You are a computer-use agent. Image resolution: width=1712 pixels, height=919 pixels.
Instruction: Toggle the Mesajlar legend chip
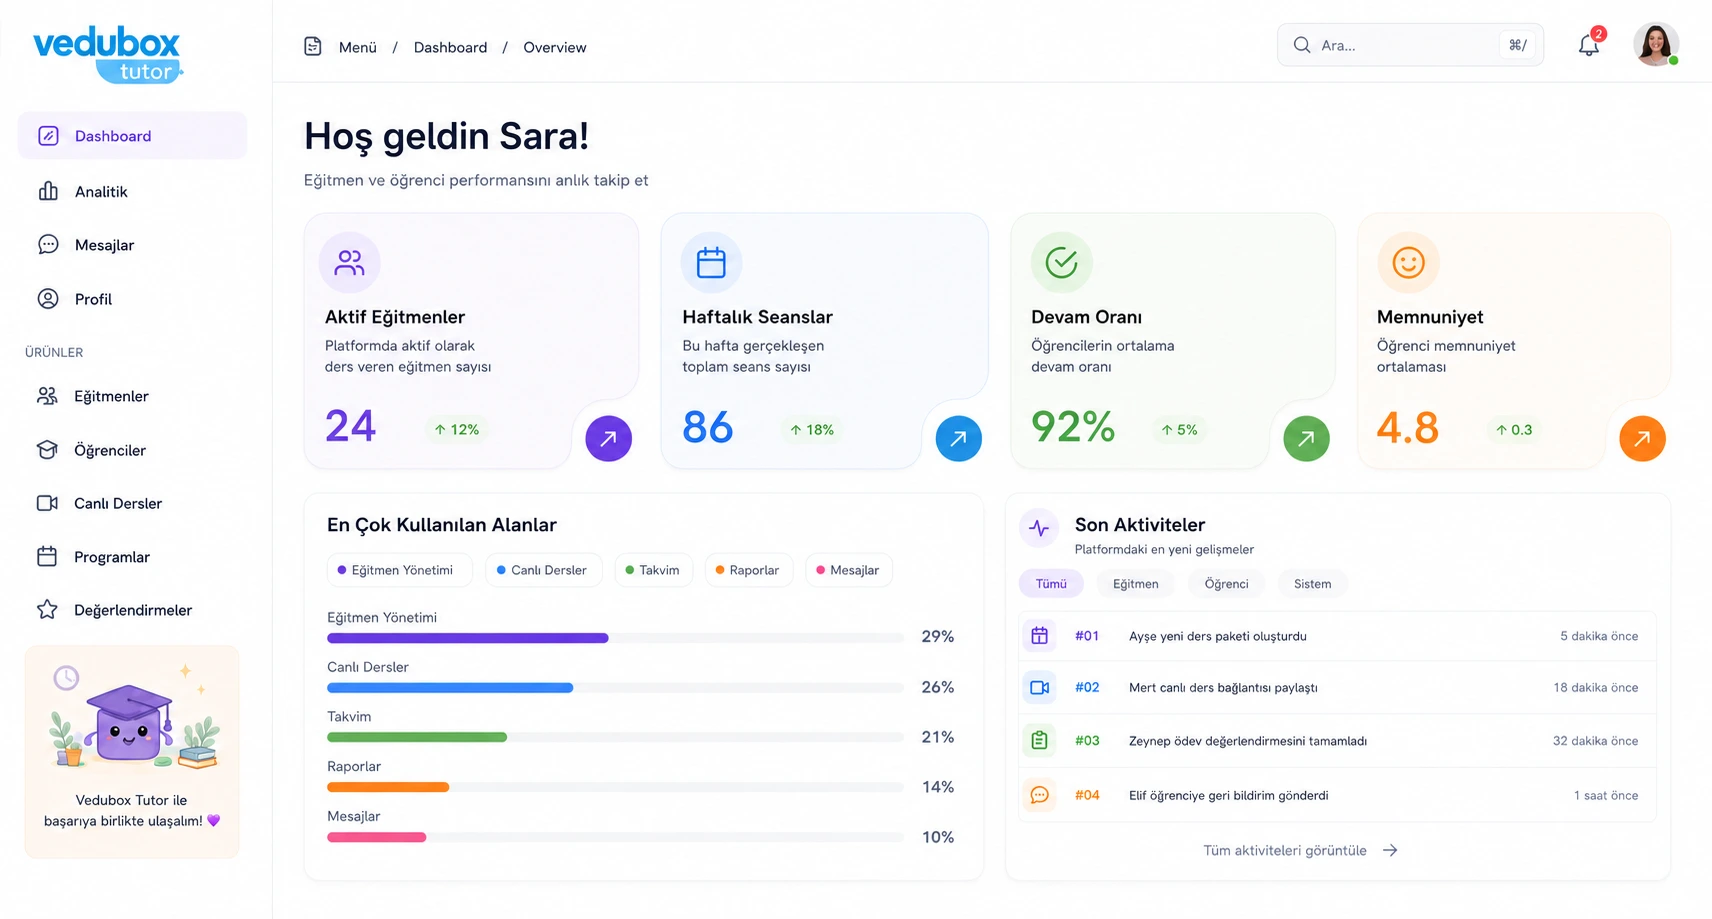[x=848, y=570]
